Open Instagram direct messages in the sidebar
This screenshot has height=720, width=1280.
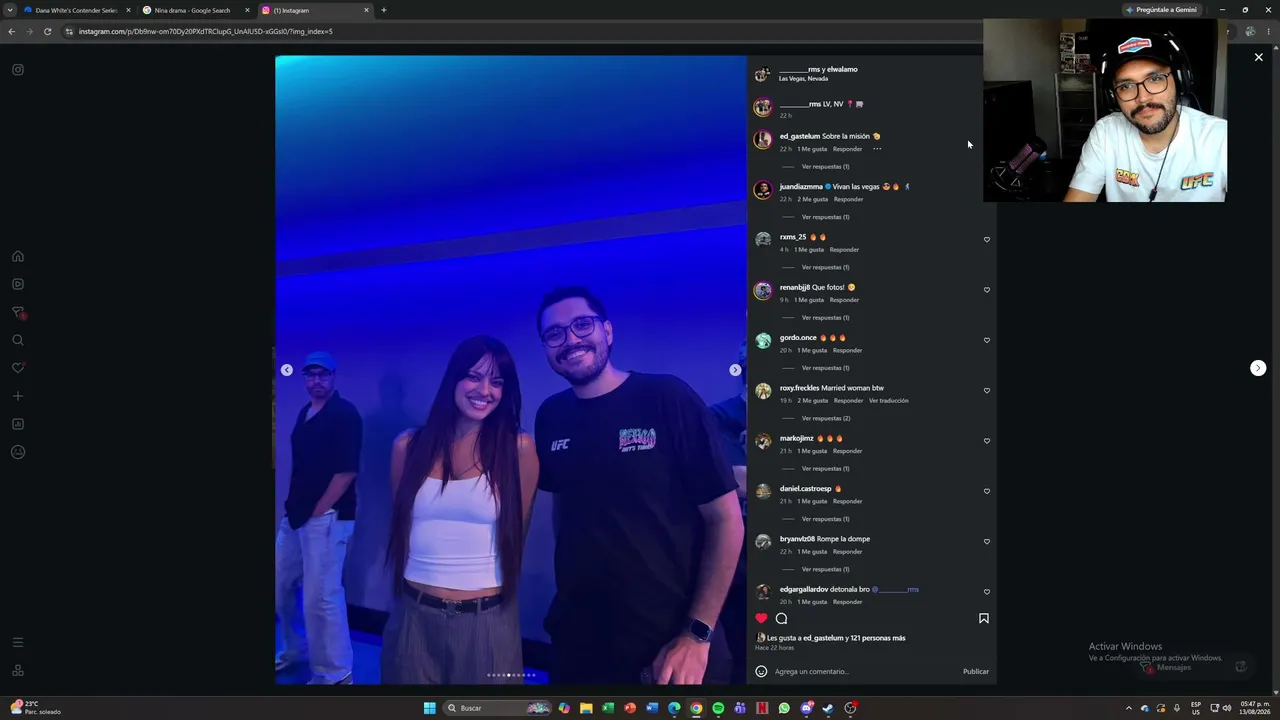[18, 313]
